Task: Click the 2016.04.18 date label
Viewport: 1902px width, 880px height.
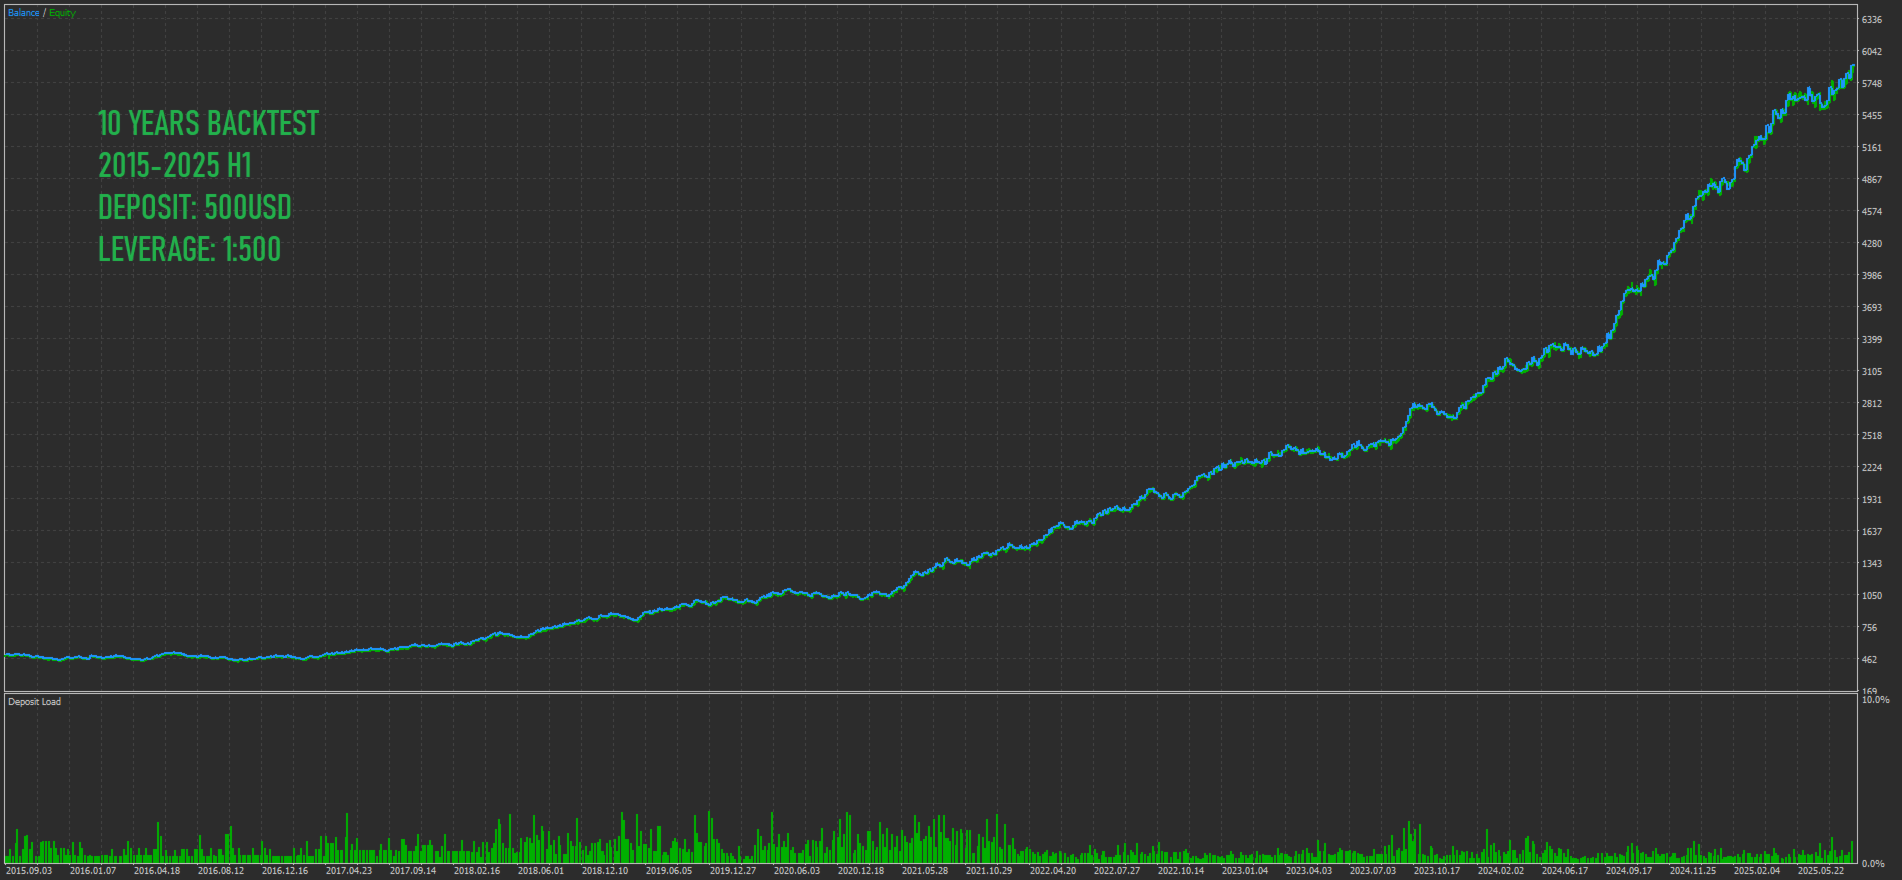Action: [x=157, y=871]
